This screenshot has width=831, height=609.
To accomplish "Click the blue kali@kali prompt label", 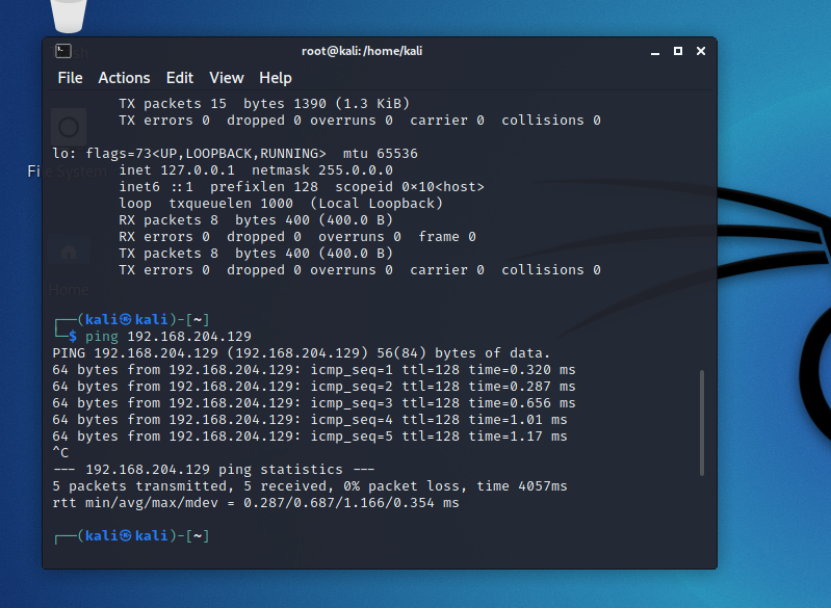I will pos(140,319).
